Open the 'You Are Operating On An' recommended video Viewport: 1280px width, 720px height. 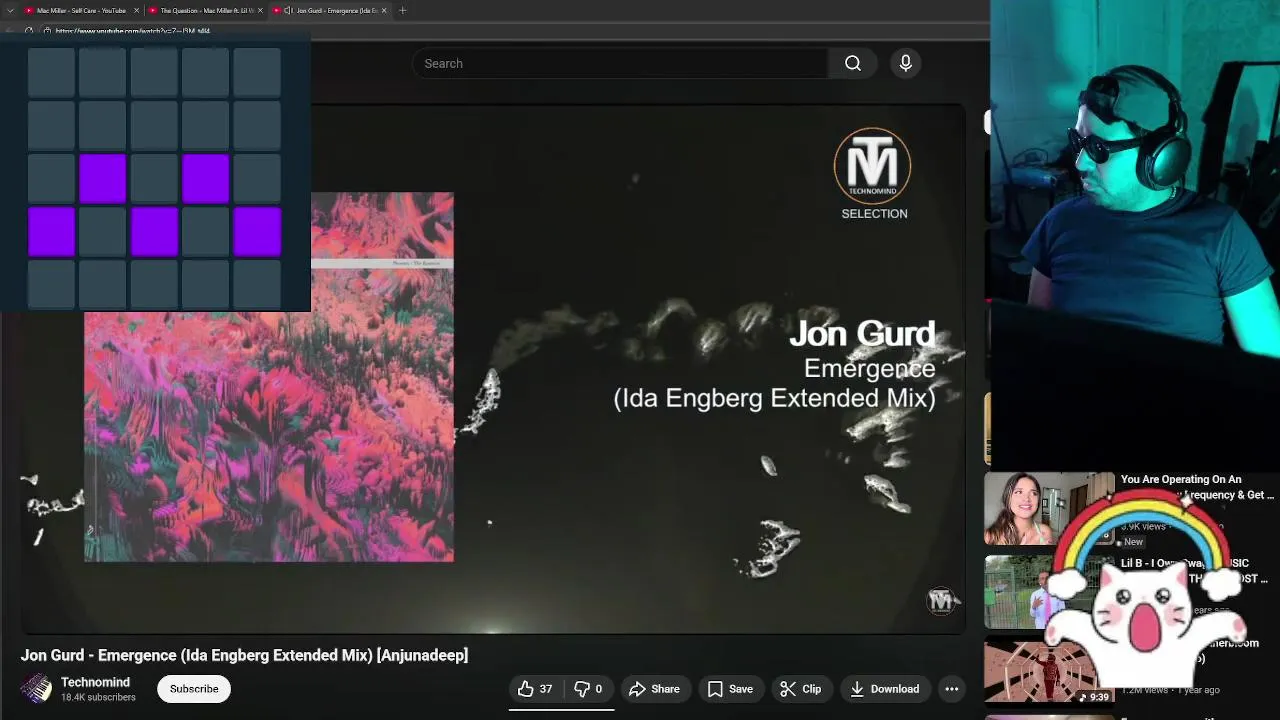[x=1049, y=508]
